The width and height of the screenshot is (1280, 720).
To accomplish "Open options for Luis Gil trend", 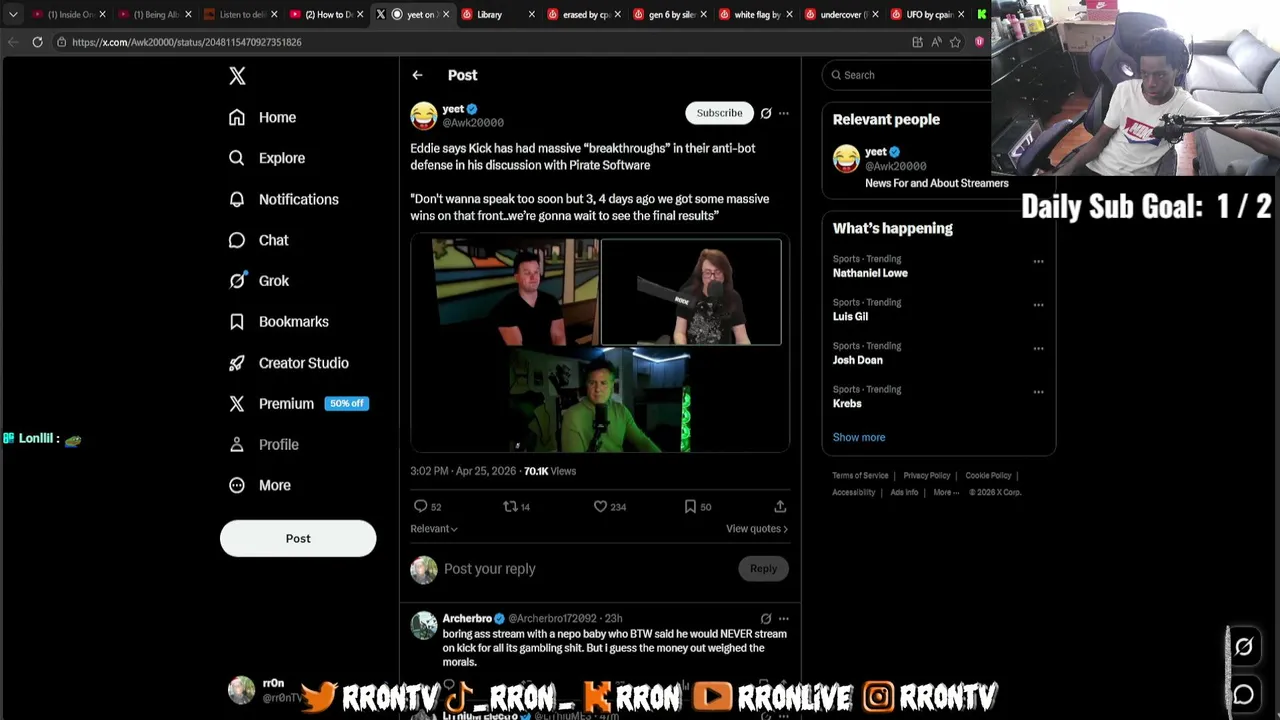I will click(1038, 305).
